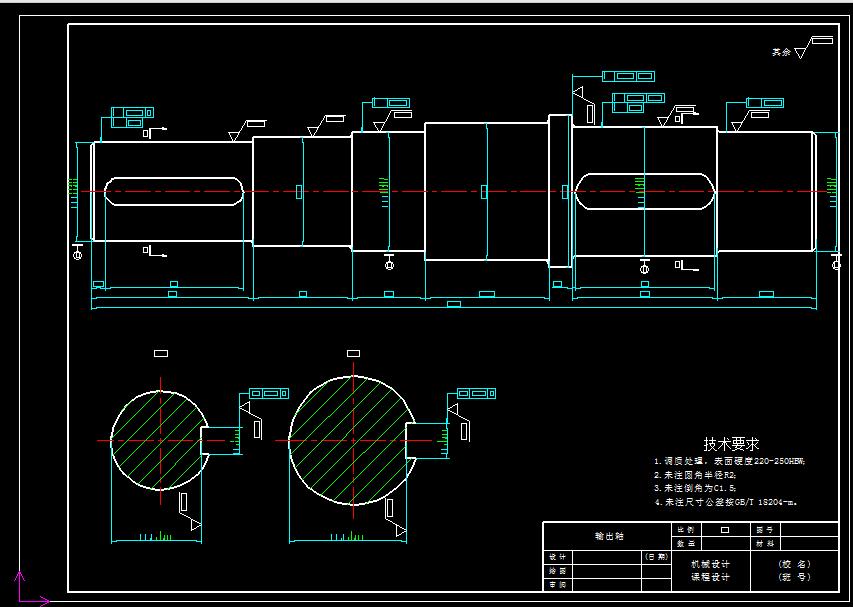This screenshot has width=853, height=607.
Task: Select note 1 about 220-250HBW hardness
Action: [x=729, y=461]
